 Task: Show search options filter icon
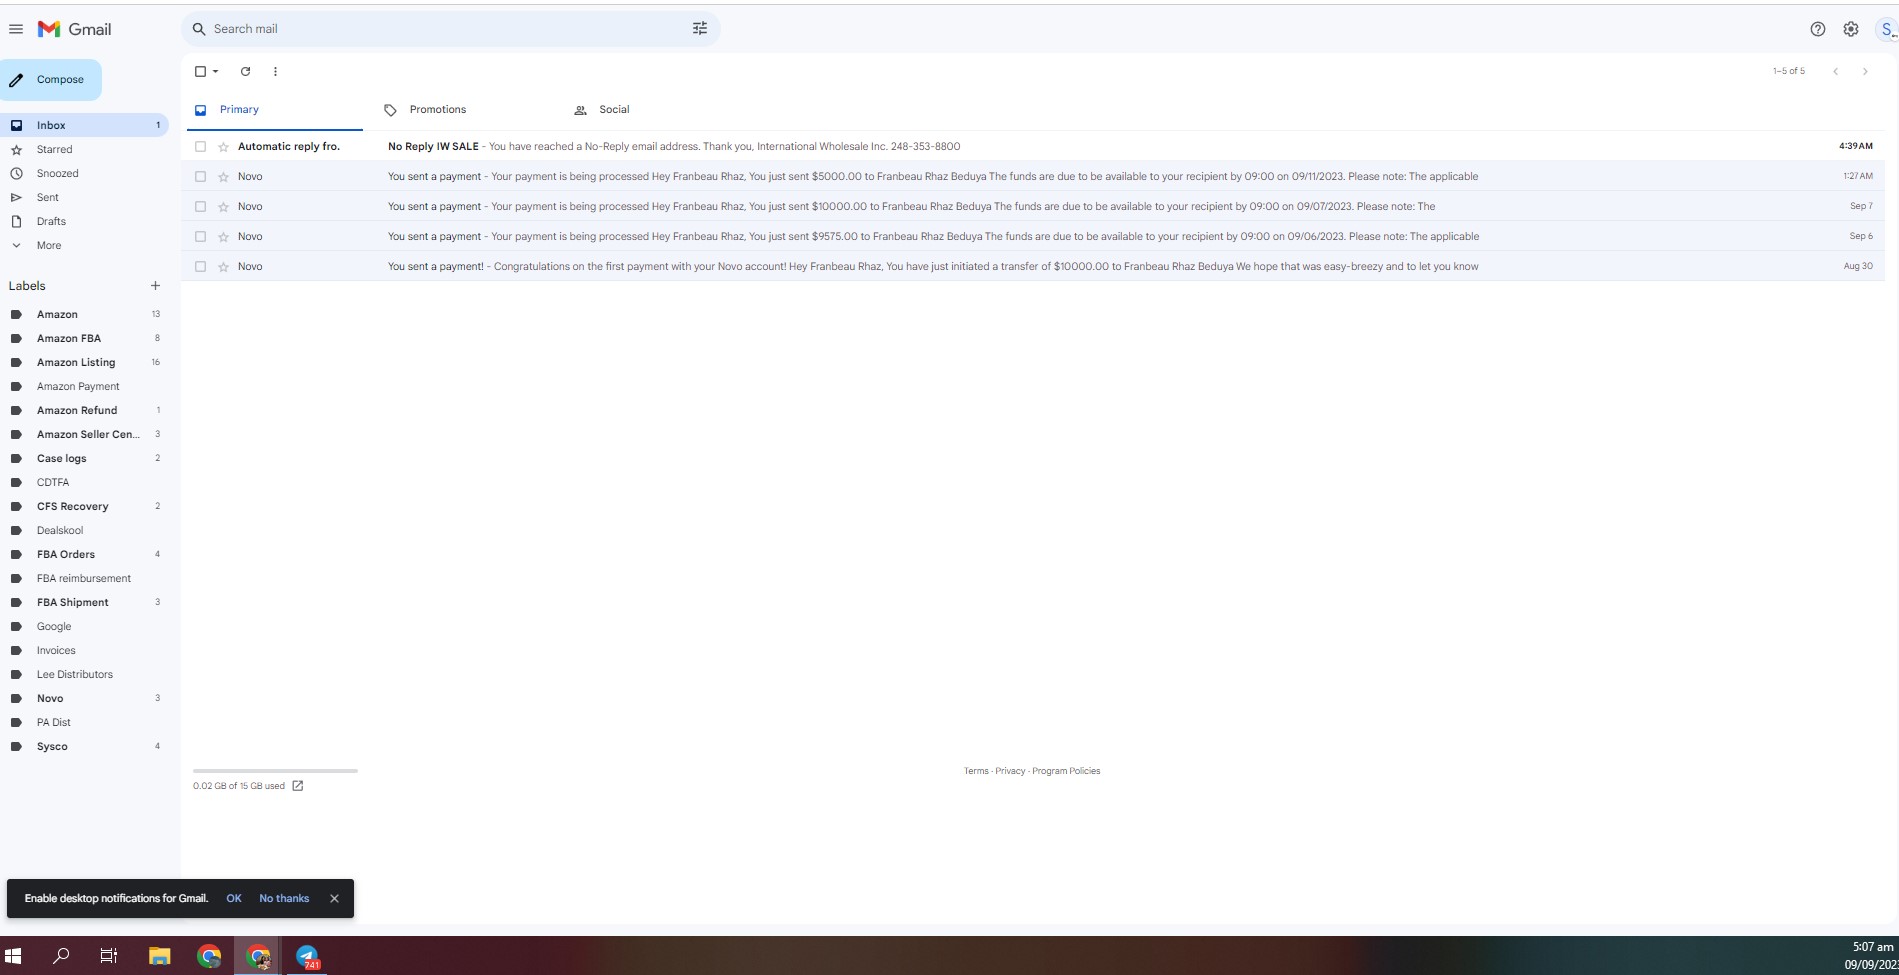(700, 29)
